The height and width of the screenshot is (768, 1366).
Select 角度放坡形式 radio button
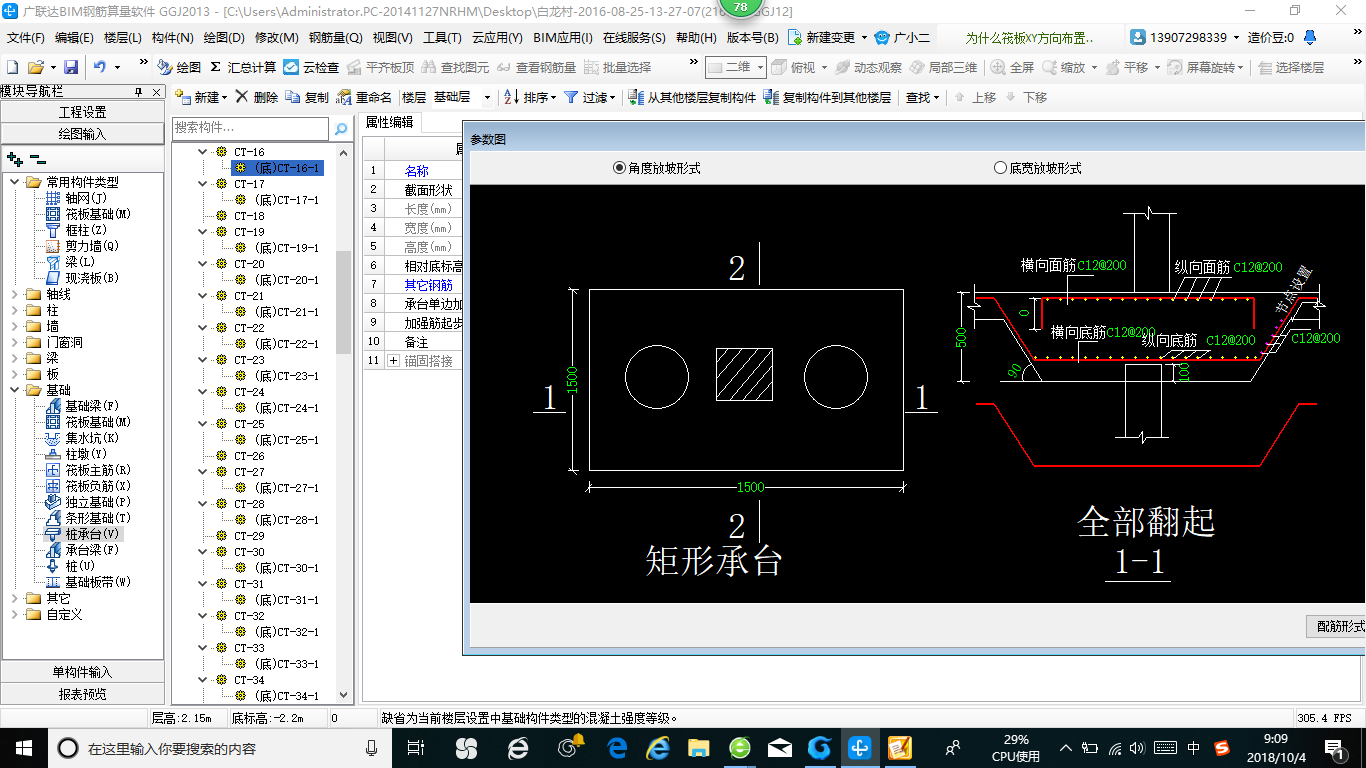(656, 168)
